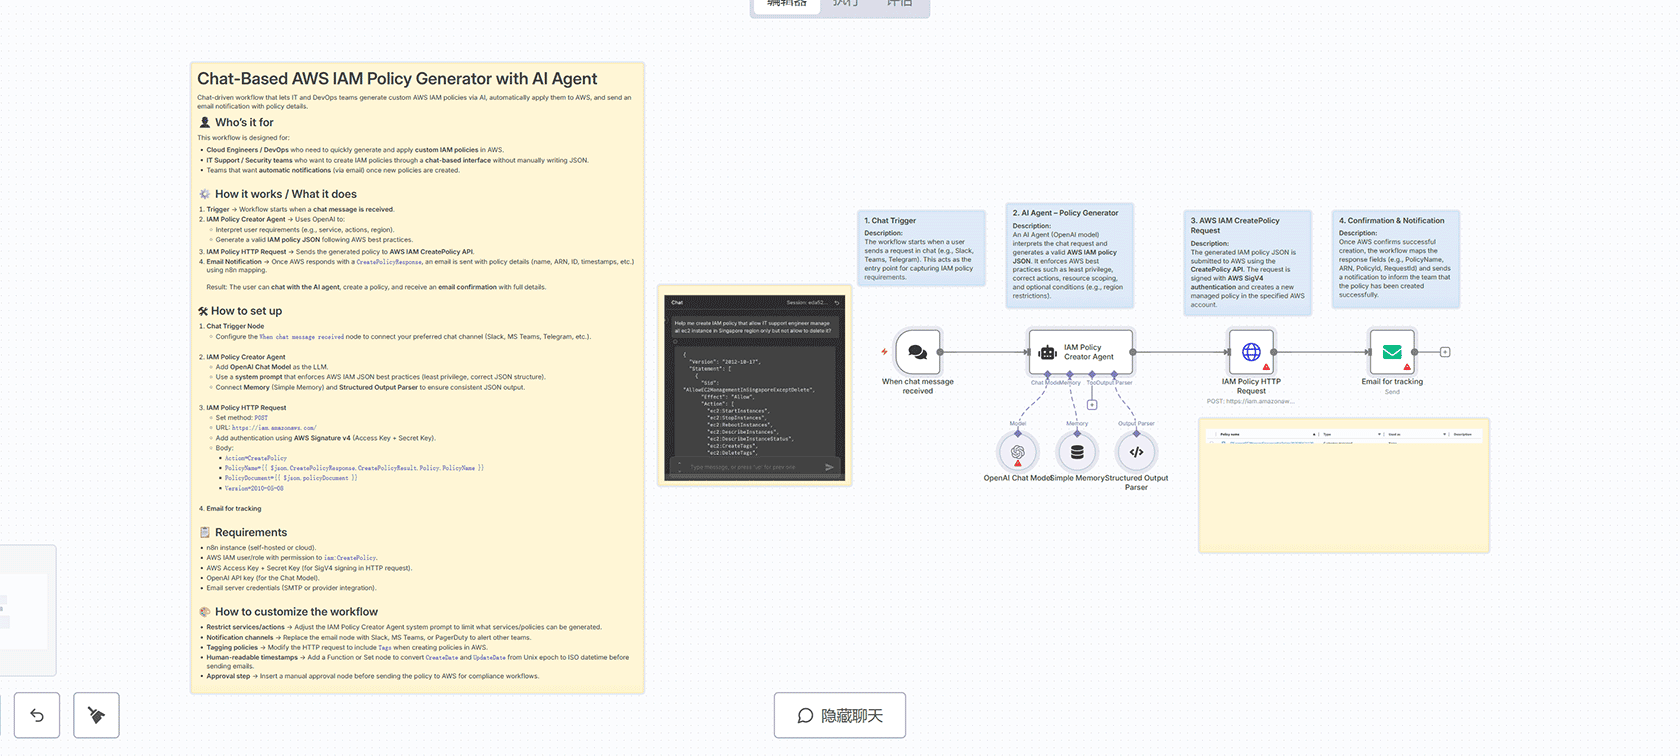Select the 'When chat message received' trigger node
The image size is (1680, 756).
[x=917, y=352]
